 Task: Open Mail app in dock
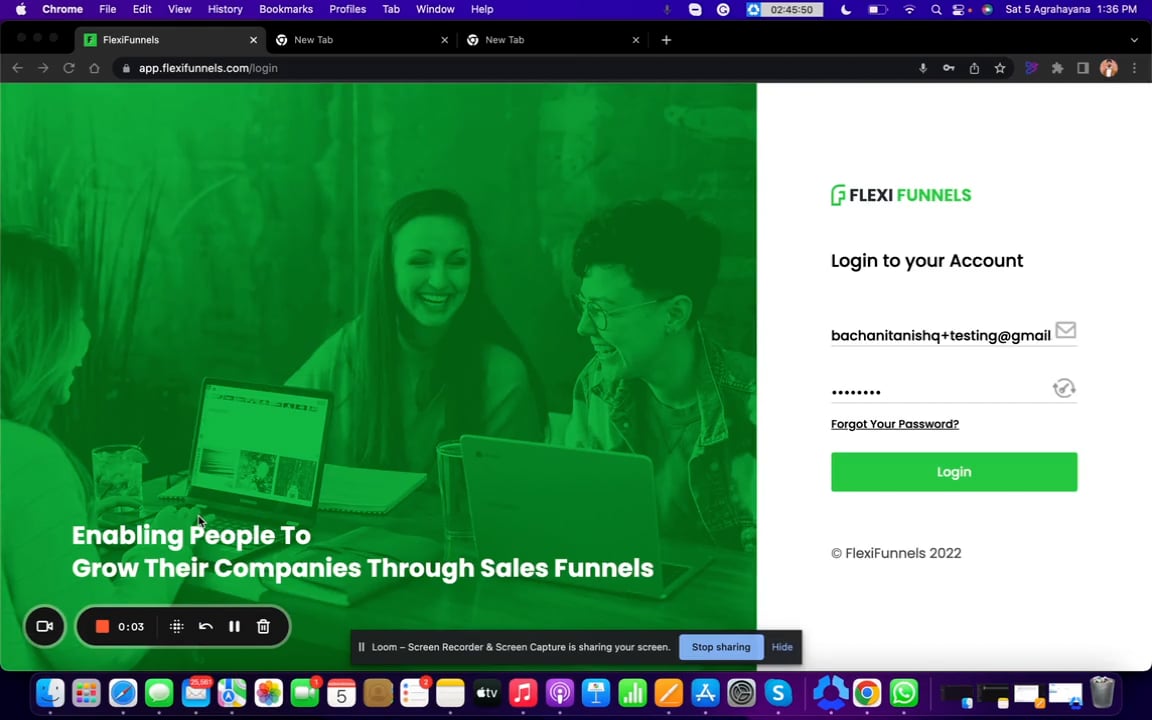point(195,693)
